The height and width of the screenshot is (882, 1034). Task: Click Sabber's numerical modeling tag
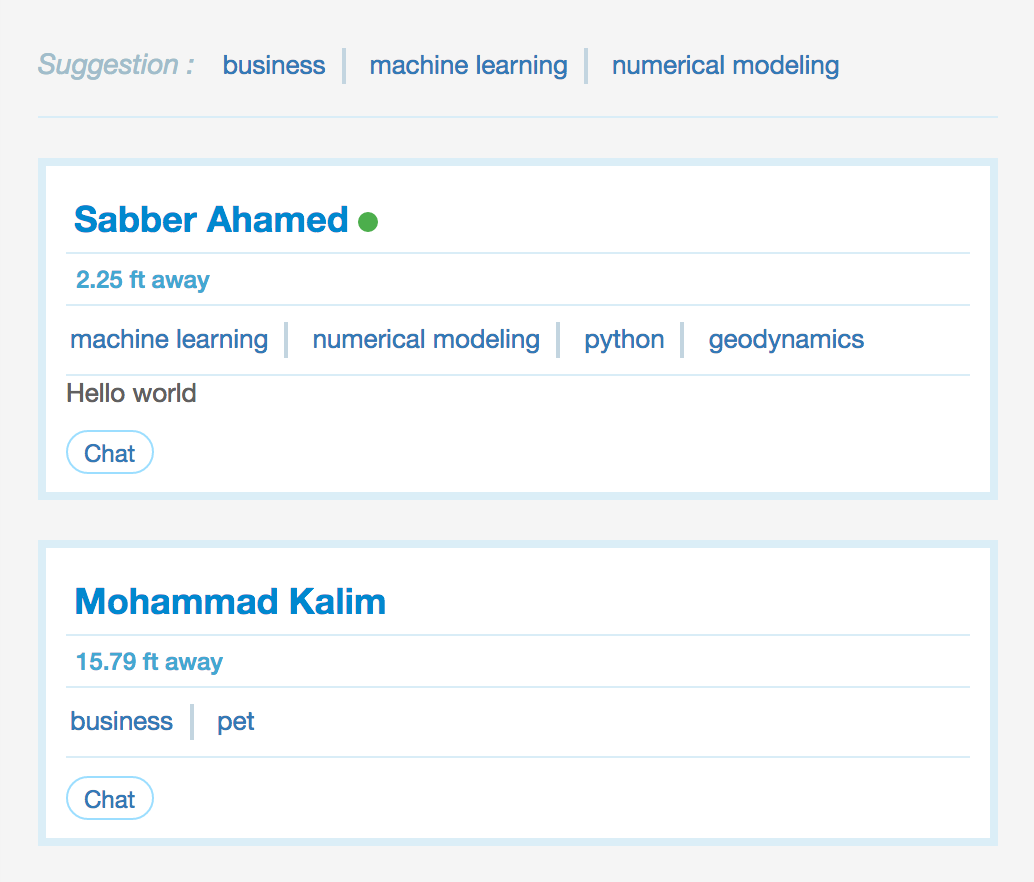pyautogui.click(x=426, y=340)
